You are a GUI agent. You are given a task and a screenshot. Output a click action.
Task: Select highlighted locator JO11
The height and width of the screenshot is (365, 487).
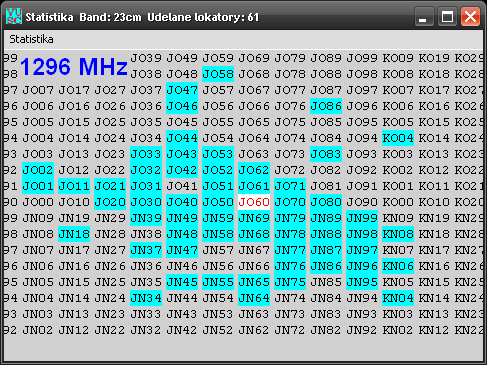[x=74, y=186]
